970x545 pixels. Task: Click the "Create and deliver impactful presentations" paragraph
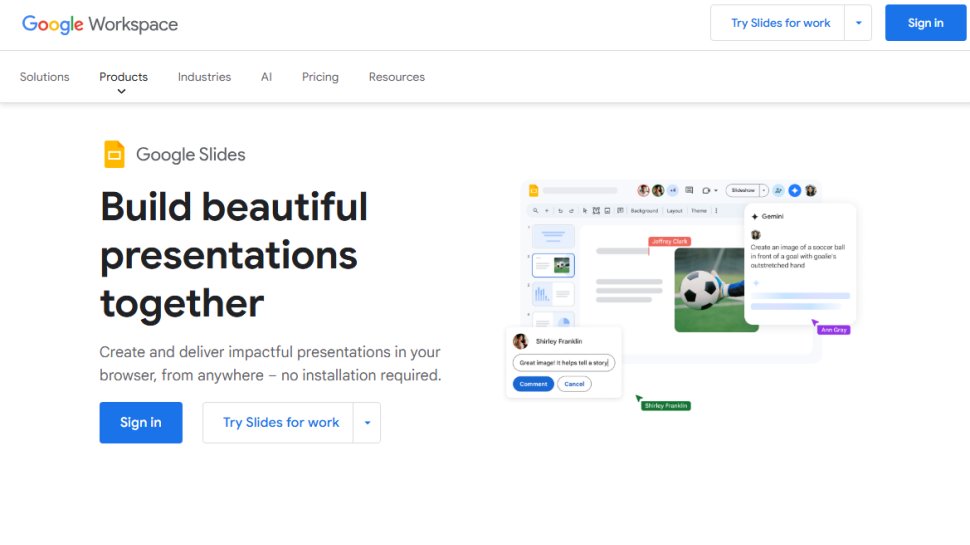pyautogui.click(x=270, y=363)
